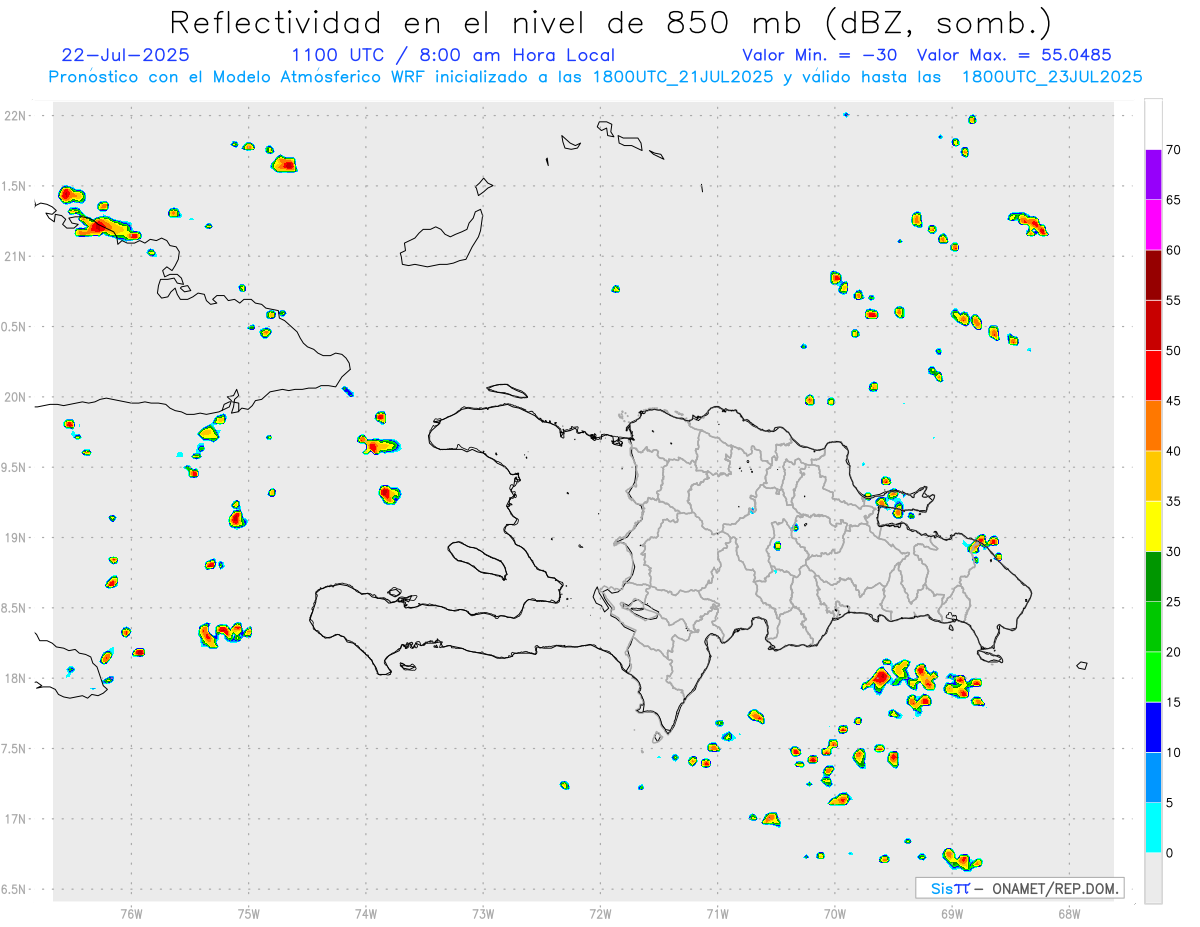Click the colorbar value label '40'
The height and width of the screenshot is (927, 1200).
[1173, 451]
